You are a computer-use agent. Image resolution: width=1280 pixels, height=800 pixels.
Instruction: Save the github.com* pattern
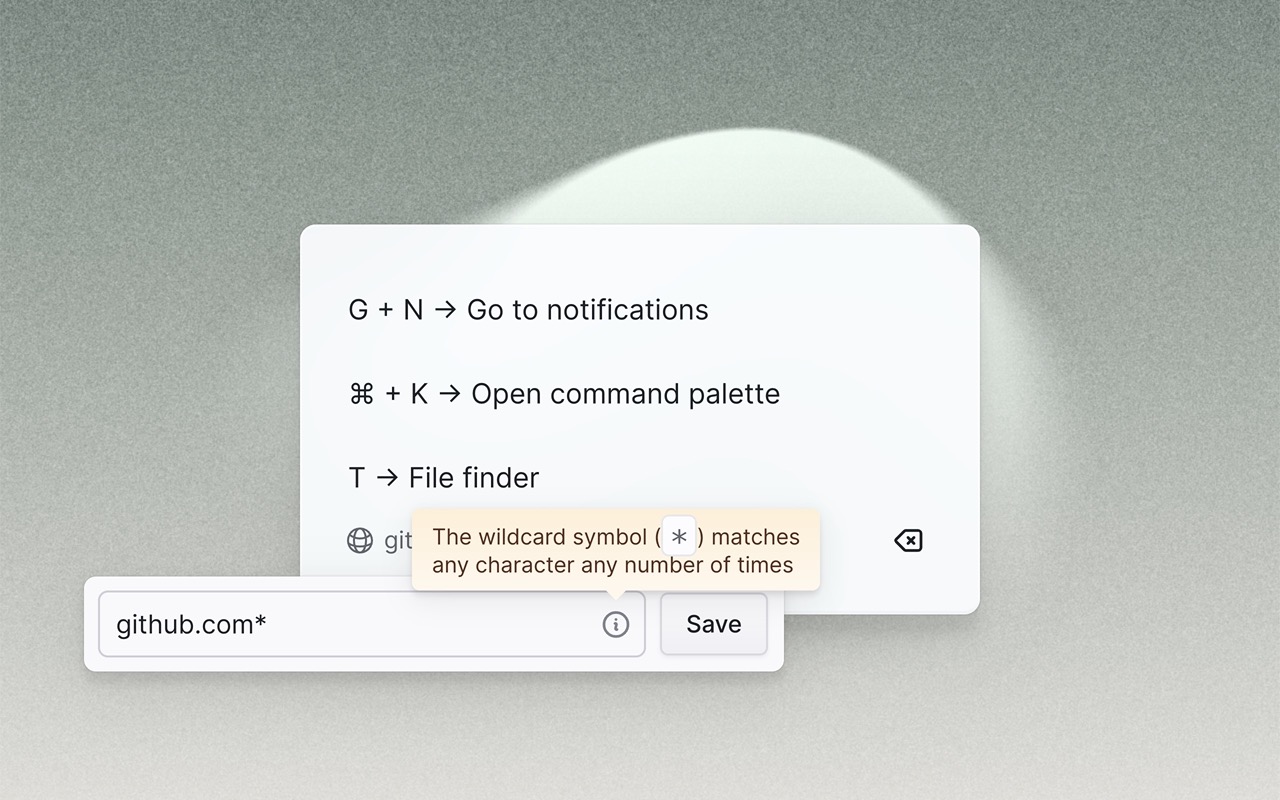(714, 624)
